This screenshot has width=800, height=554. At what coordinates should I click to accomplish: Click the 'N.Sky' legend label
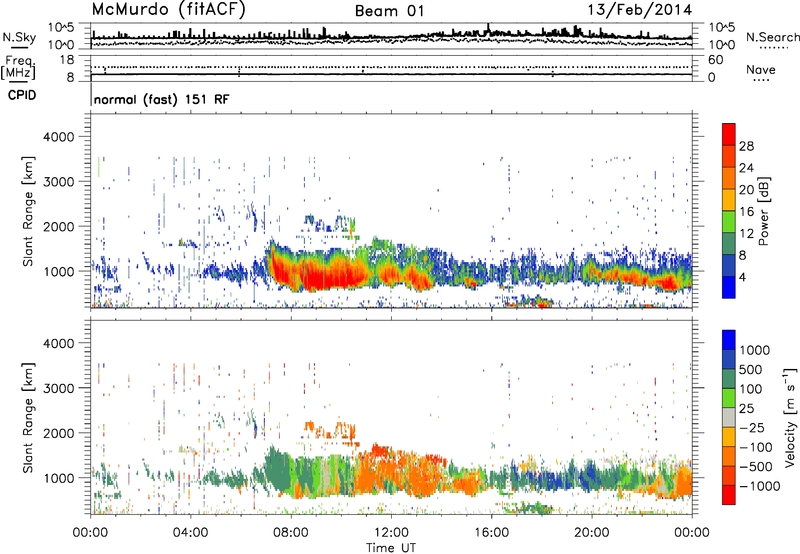19,37
